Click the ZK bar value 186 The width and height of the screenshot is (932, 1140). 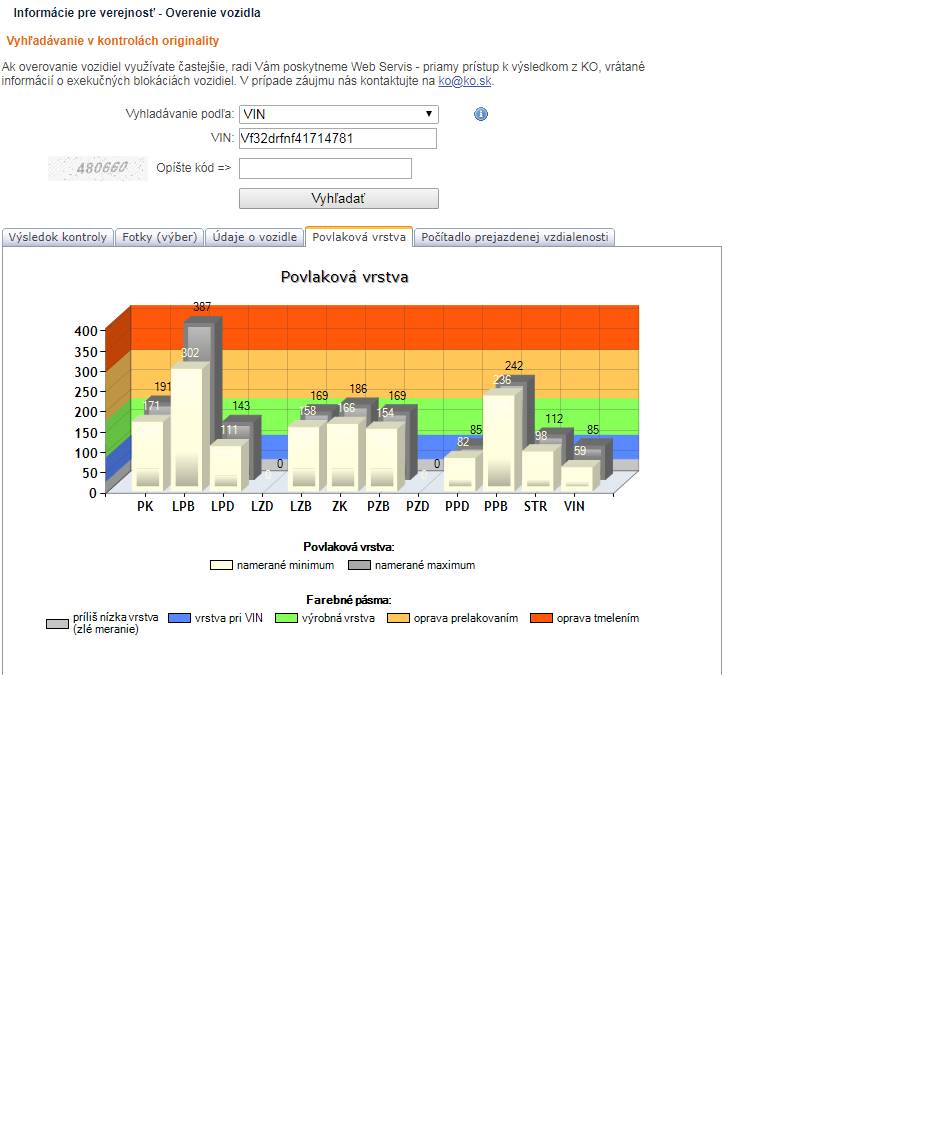358,389
